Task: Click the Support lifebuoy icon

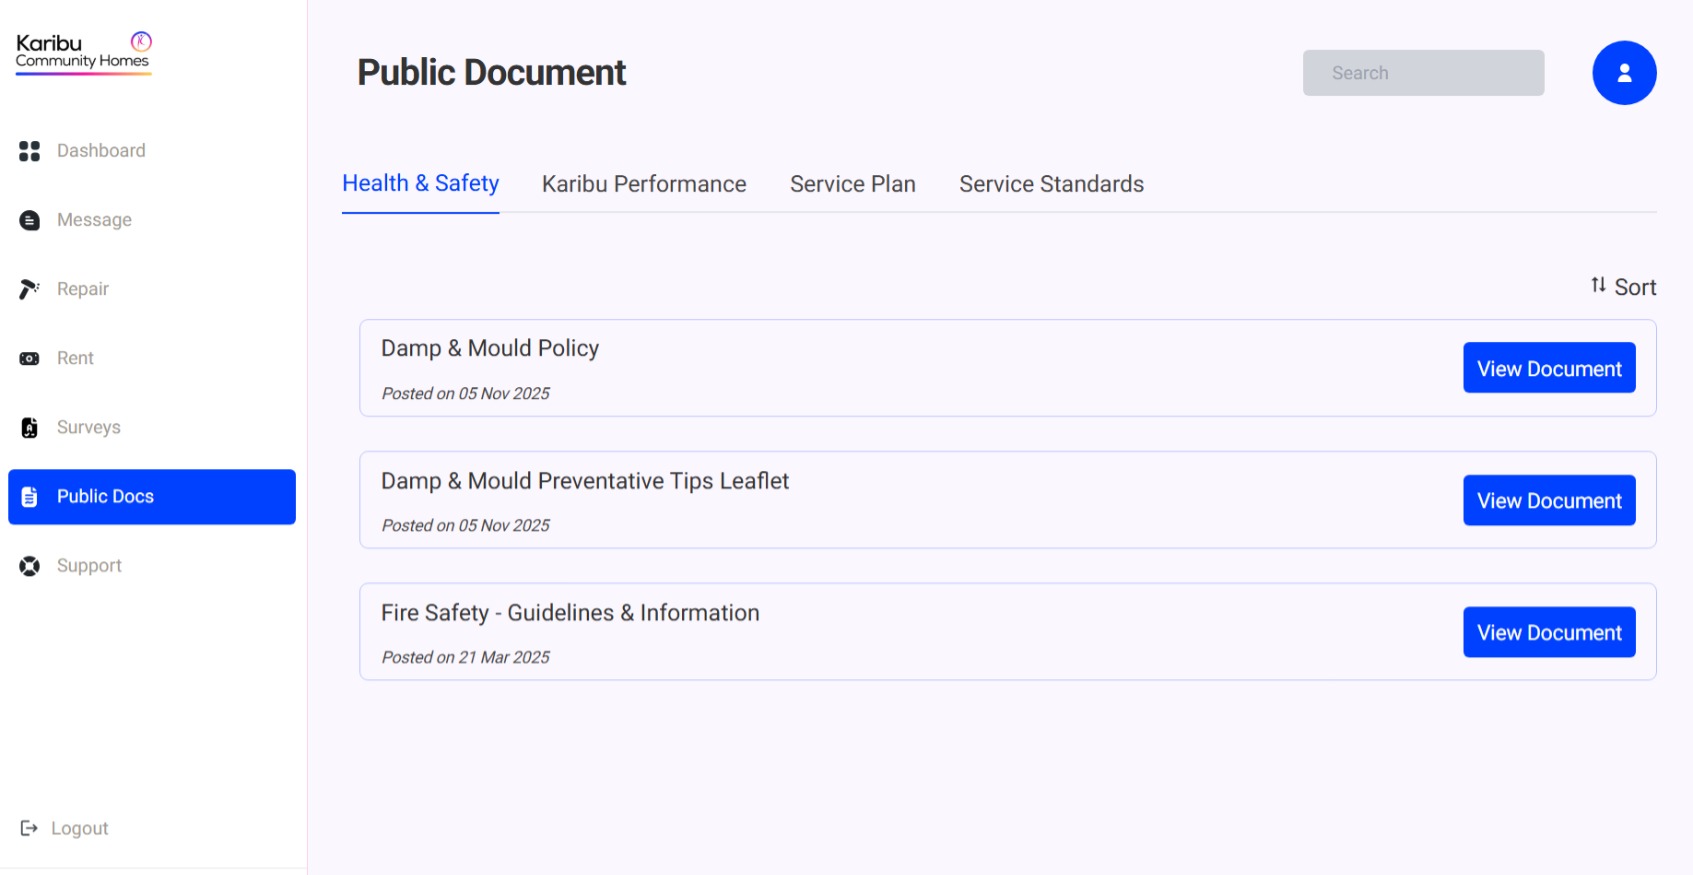Action: [x=30, y=566]
